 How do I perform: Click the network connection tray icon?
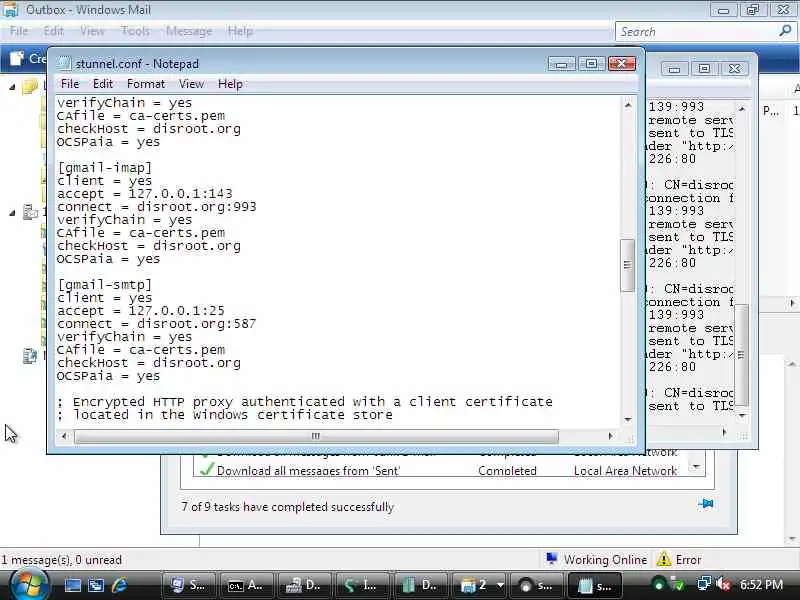tap(704, 585)
